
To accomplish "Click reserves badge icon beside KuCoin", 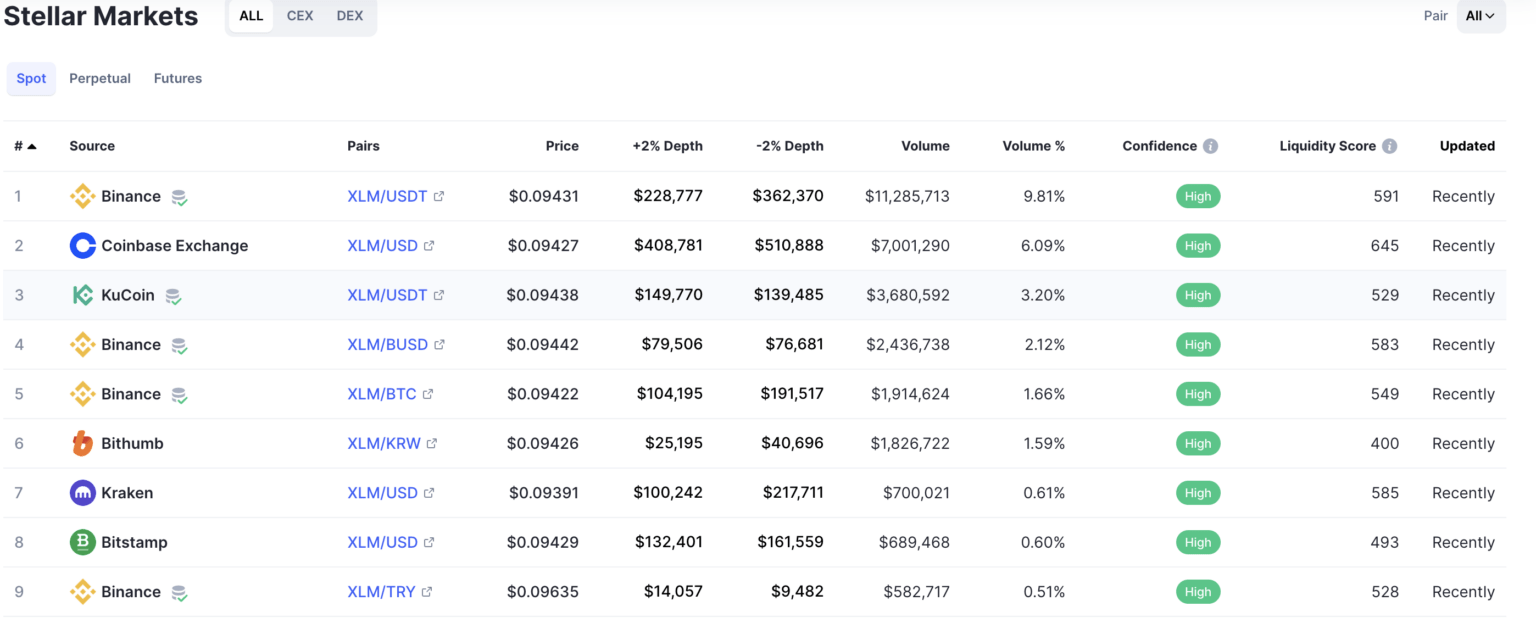I will tap(173, 296).
